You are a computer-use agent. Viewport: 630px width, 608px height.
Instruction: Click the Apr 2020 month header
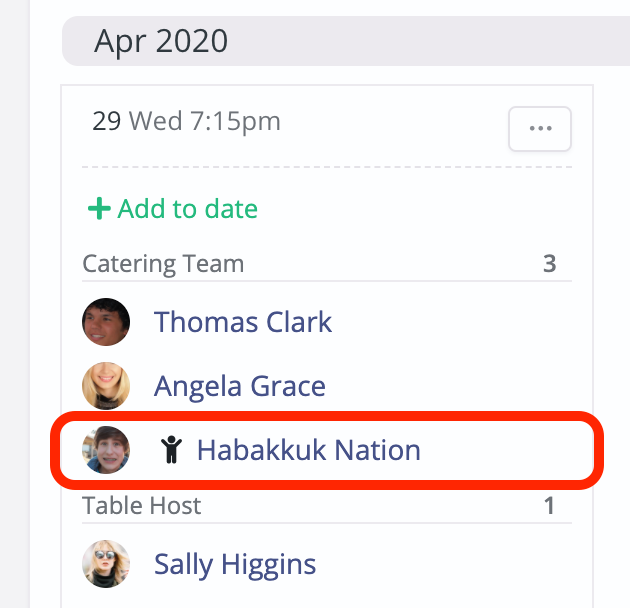coord(161,41)
